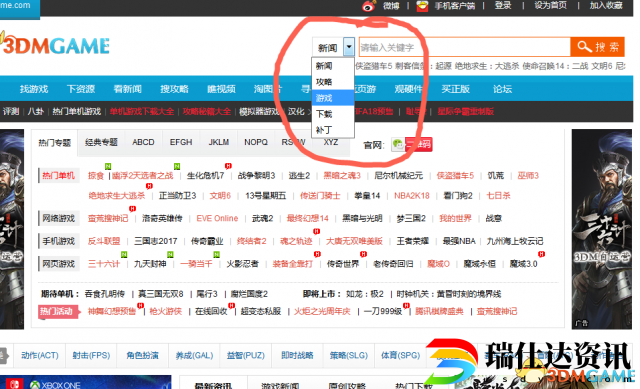
Task: Click the Nintendo Switch icon
Action: pyautogui.click(x=13, y=384)
